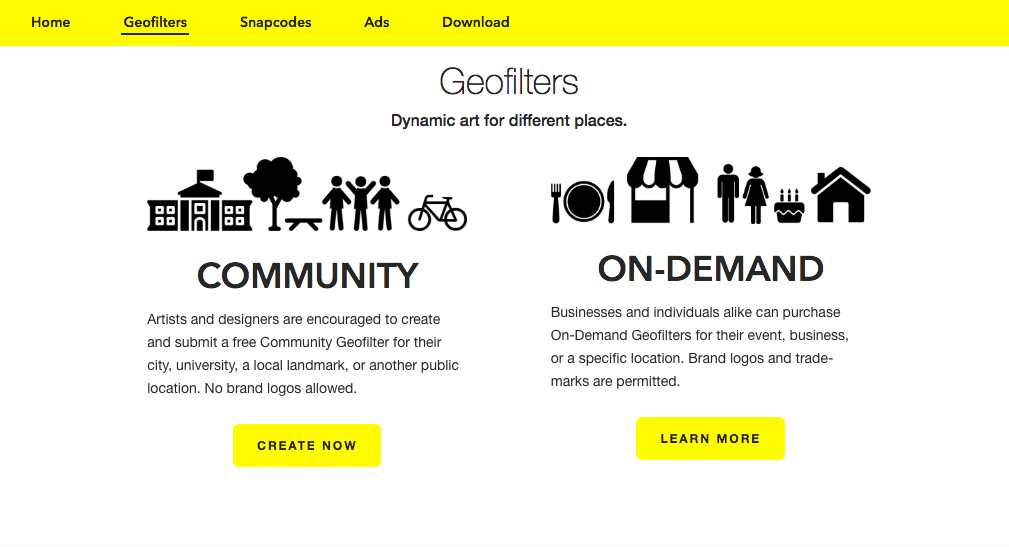The width and height of the screenshot is (1009, 547).
Task: Click the three cheering people icon
Action: 360,203
